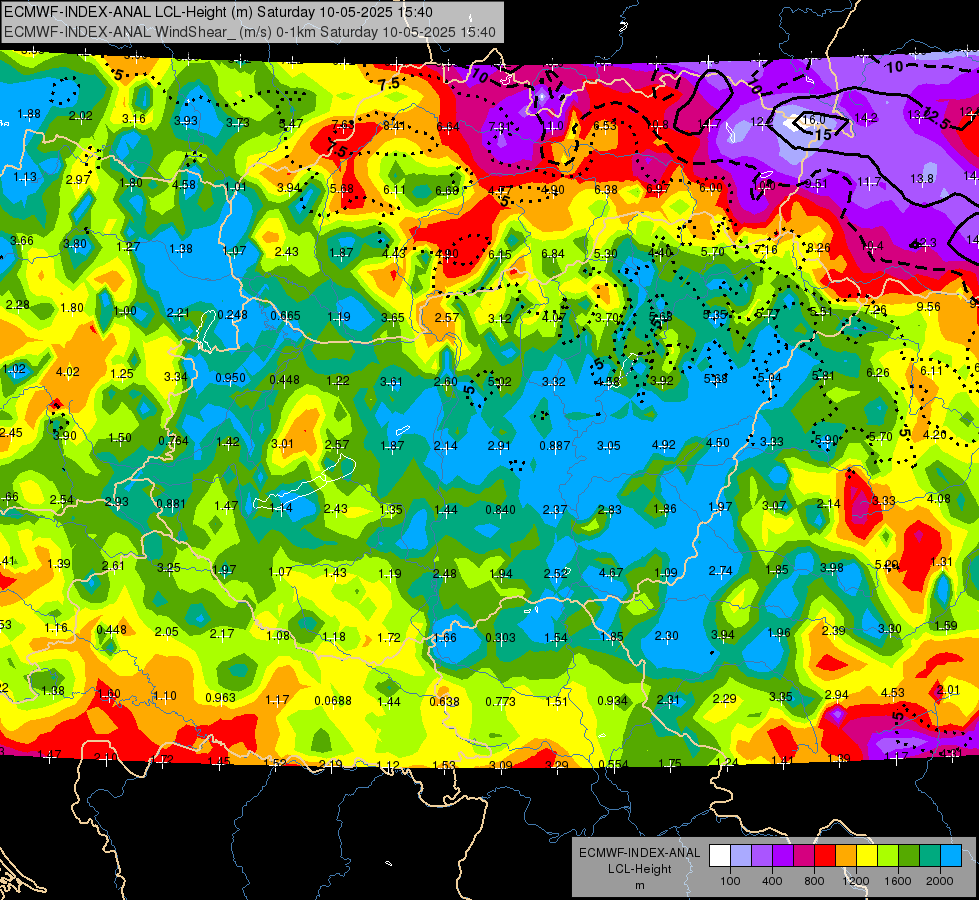
Task: Click the legend label 400
Action: 772,881
